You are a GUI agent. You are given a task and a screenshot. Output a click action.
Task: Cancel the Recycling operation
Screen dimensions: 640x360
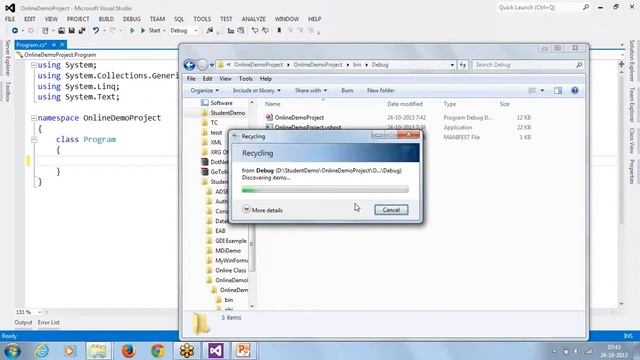click(x=391, y=210)
